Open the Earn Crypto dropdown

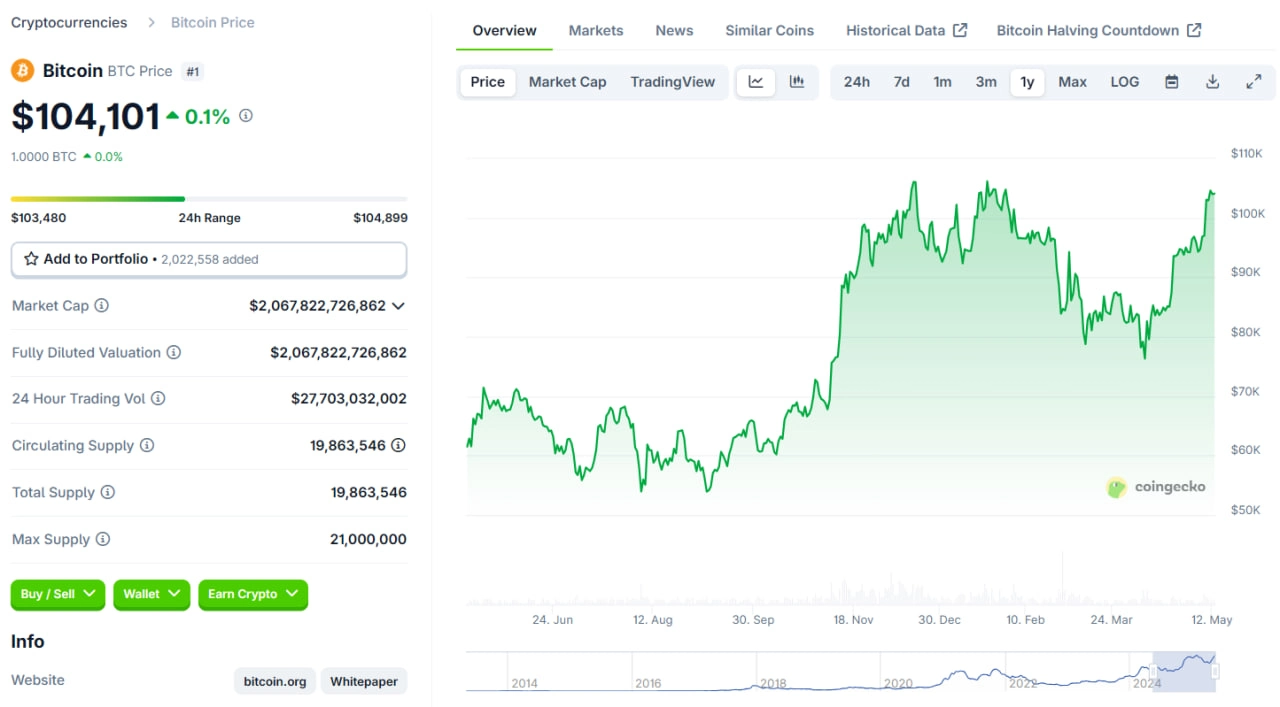(x=253, y=594)
